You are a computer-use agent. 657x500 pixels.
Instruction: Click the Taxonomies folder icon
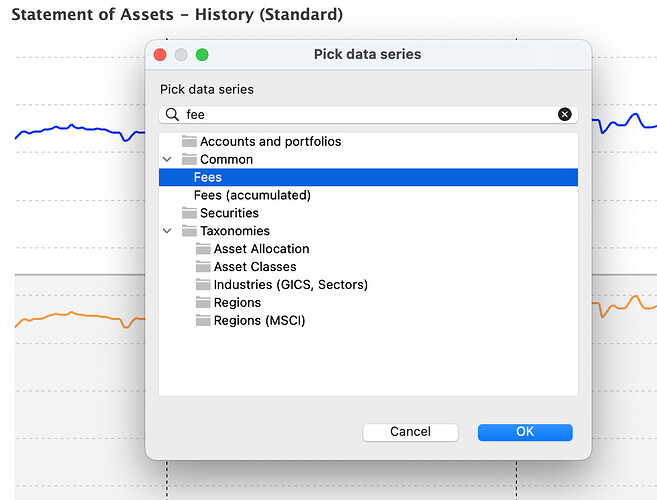click(x=189, y=231)
